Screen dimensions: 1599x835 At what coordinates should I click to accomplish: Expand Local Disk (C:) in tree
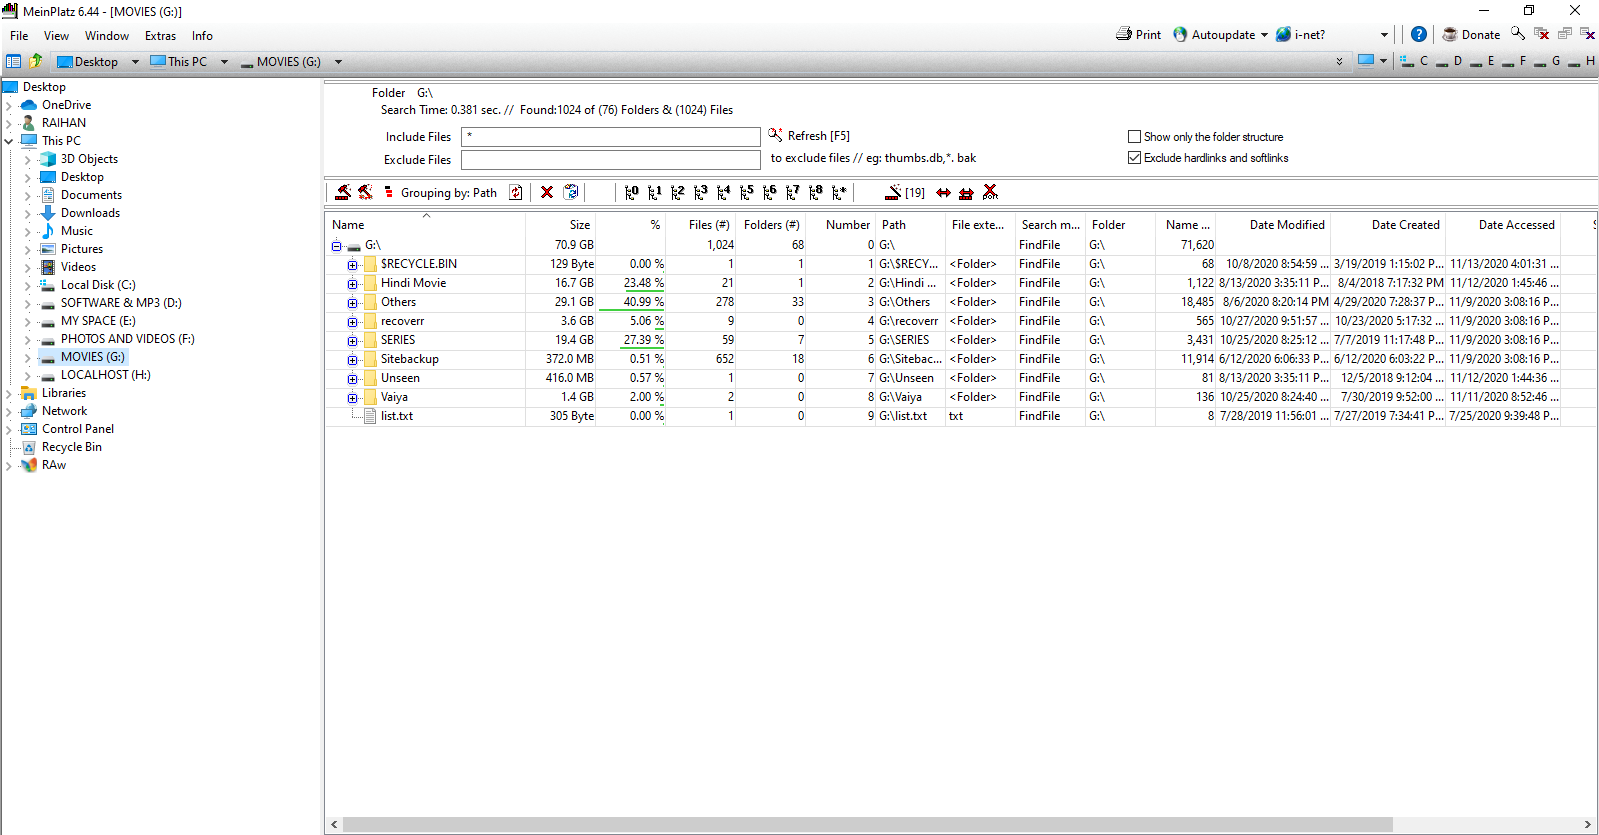(x=27, y=285)
